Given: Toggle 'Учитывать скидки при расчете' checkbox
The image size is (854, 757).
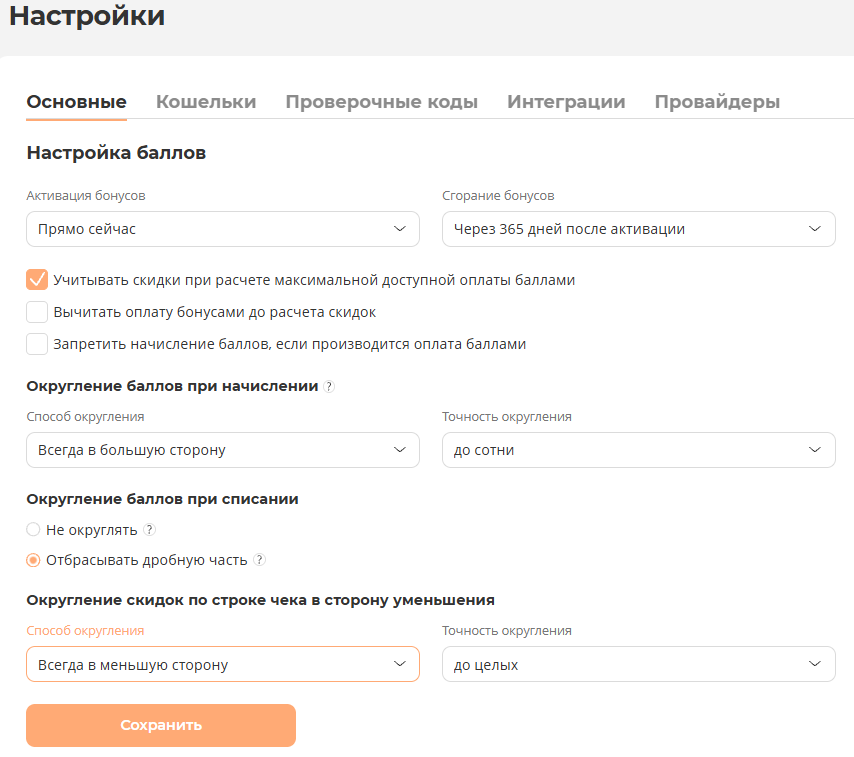Looking at the screenshot, I should [x=38, y=280].
